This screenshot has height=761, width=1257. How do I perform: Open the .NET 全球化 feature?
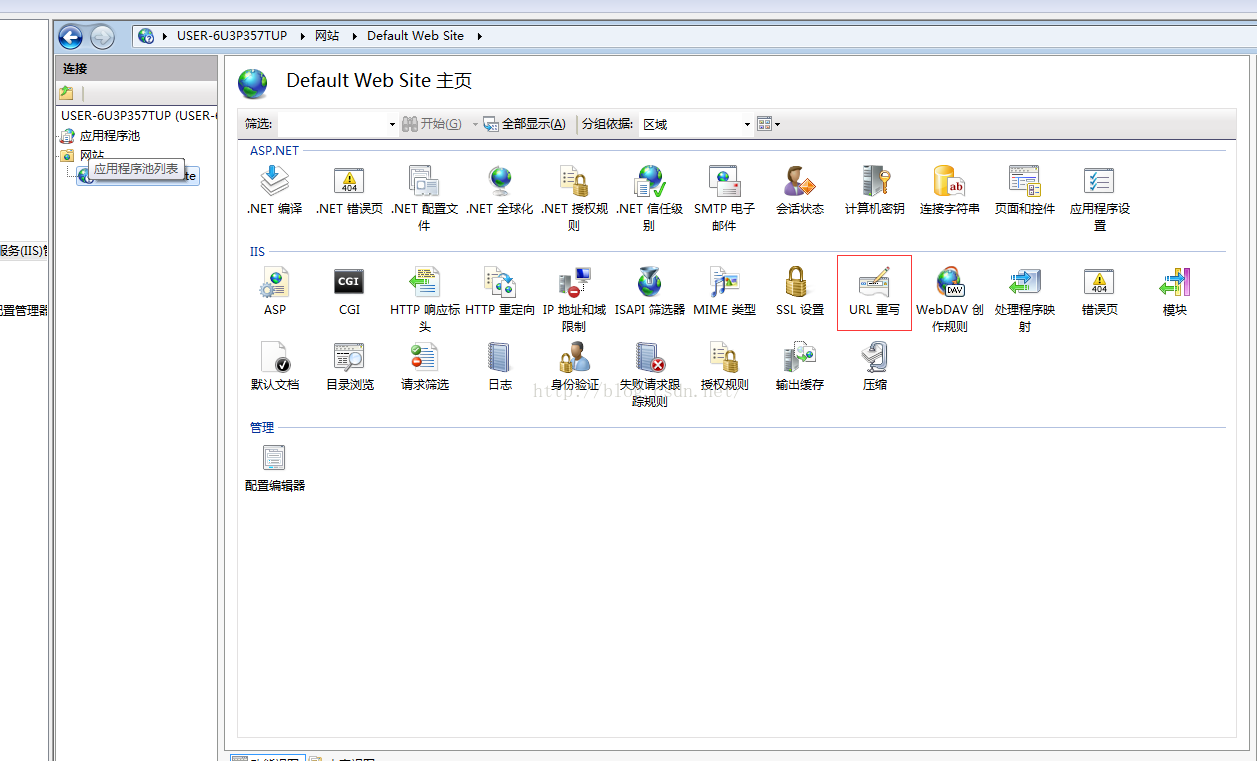[500, 190]
